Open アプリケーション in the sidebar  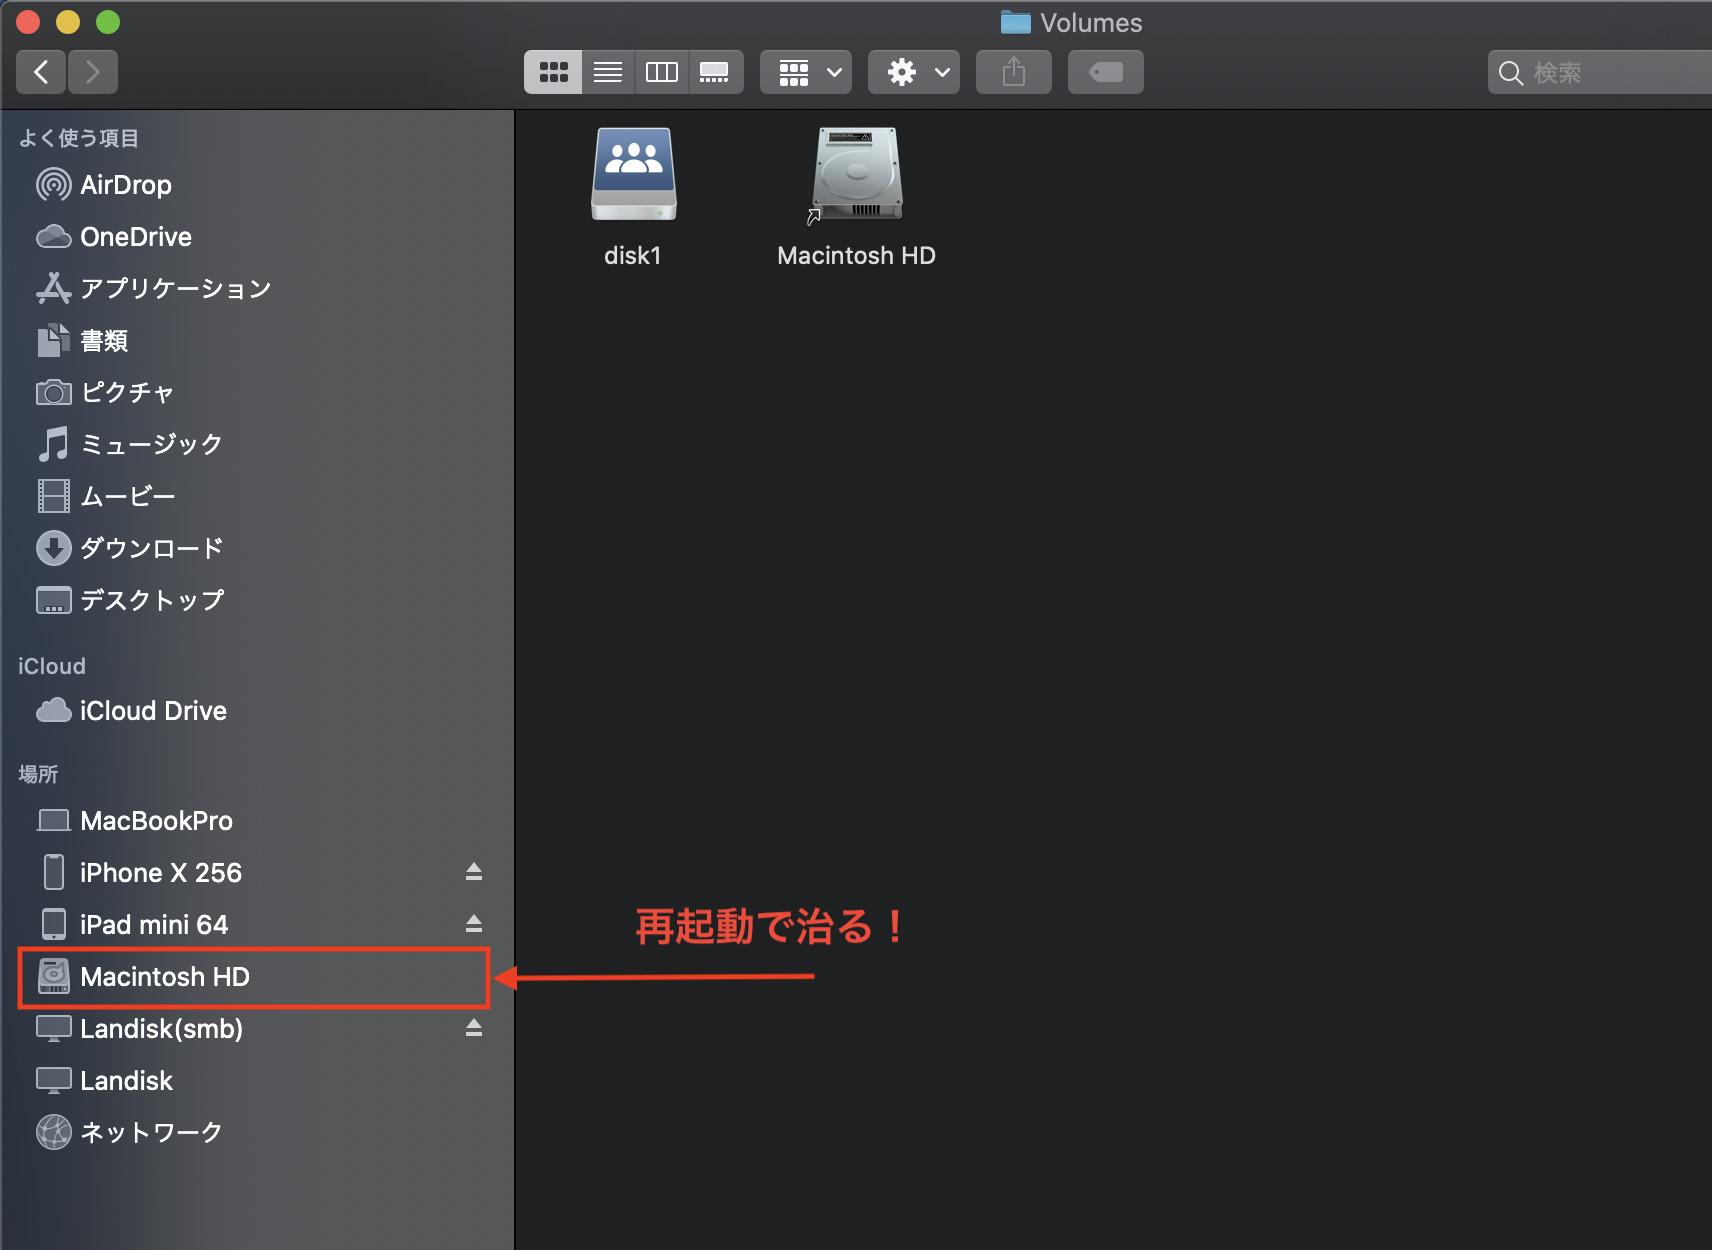tap(258, 289)
